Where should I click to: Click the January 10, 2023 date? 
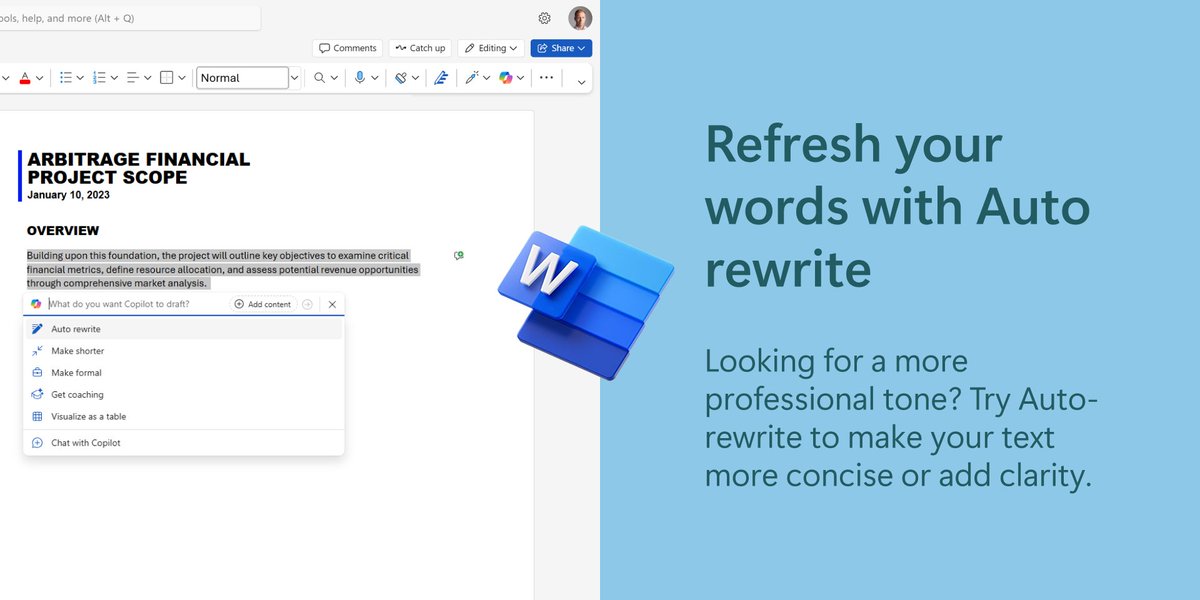click(x=69, y=195)
